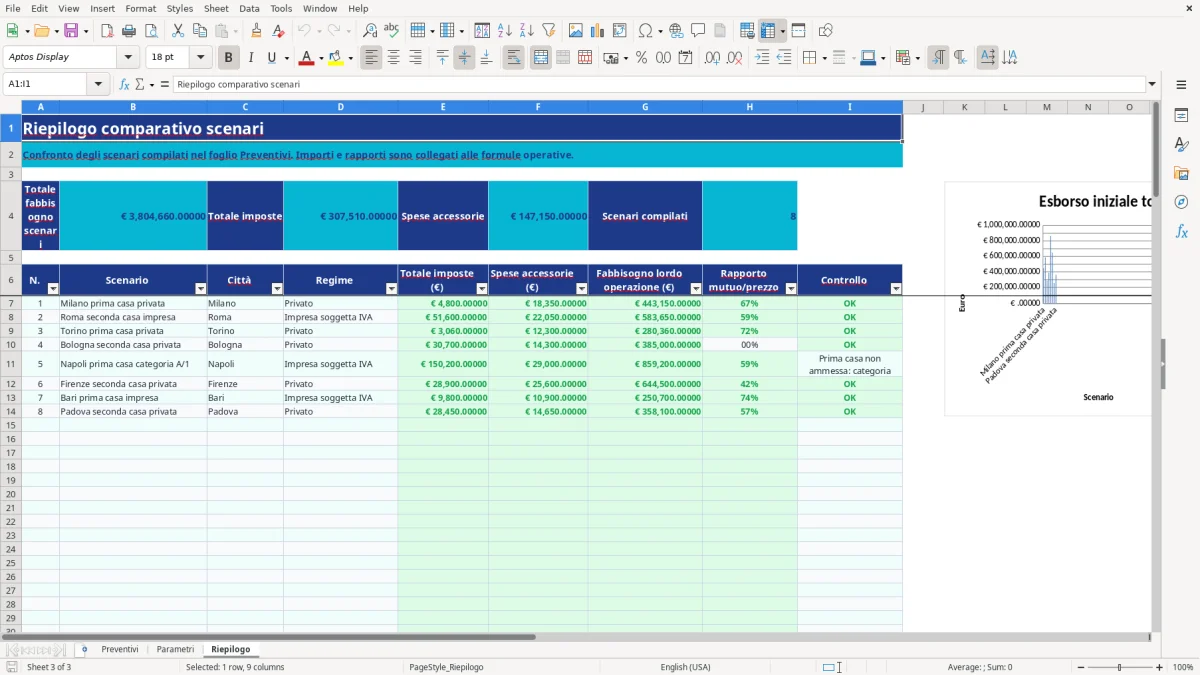Click the Save document icon
The image size is (1200, 675).
point(72,31)
